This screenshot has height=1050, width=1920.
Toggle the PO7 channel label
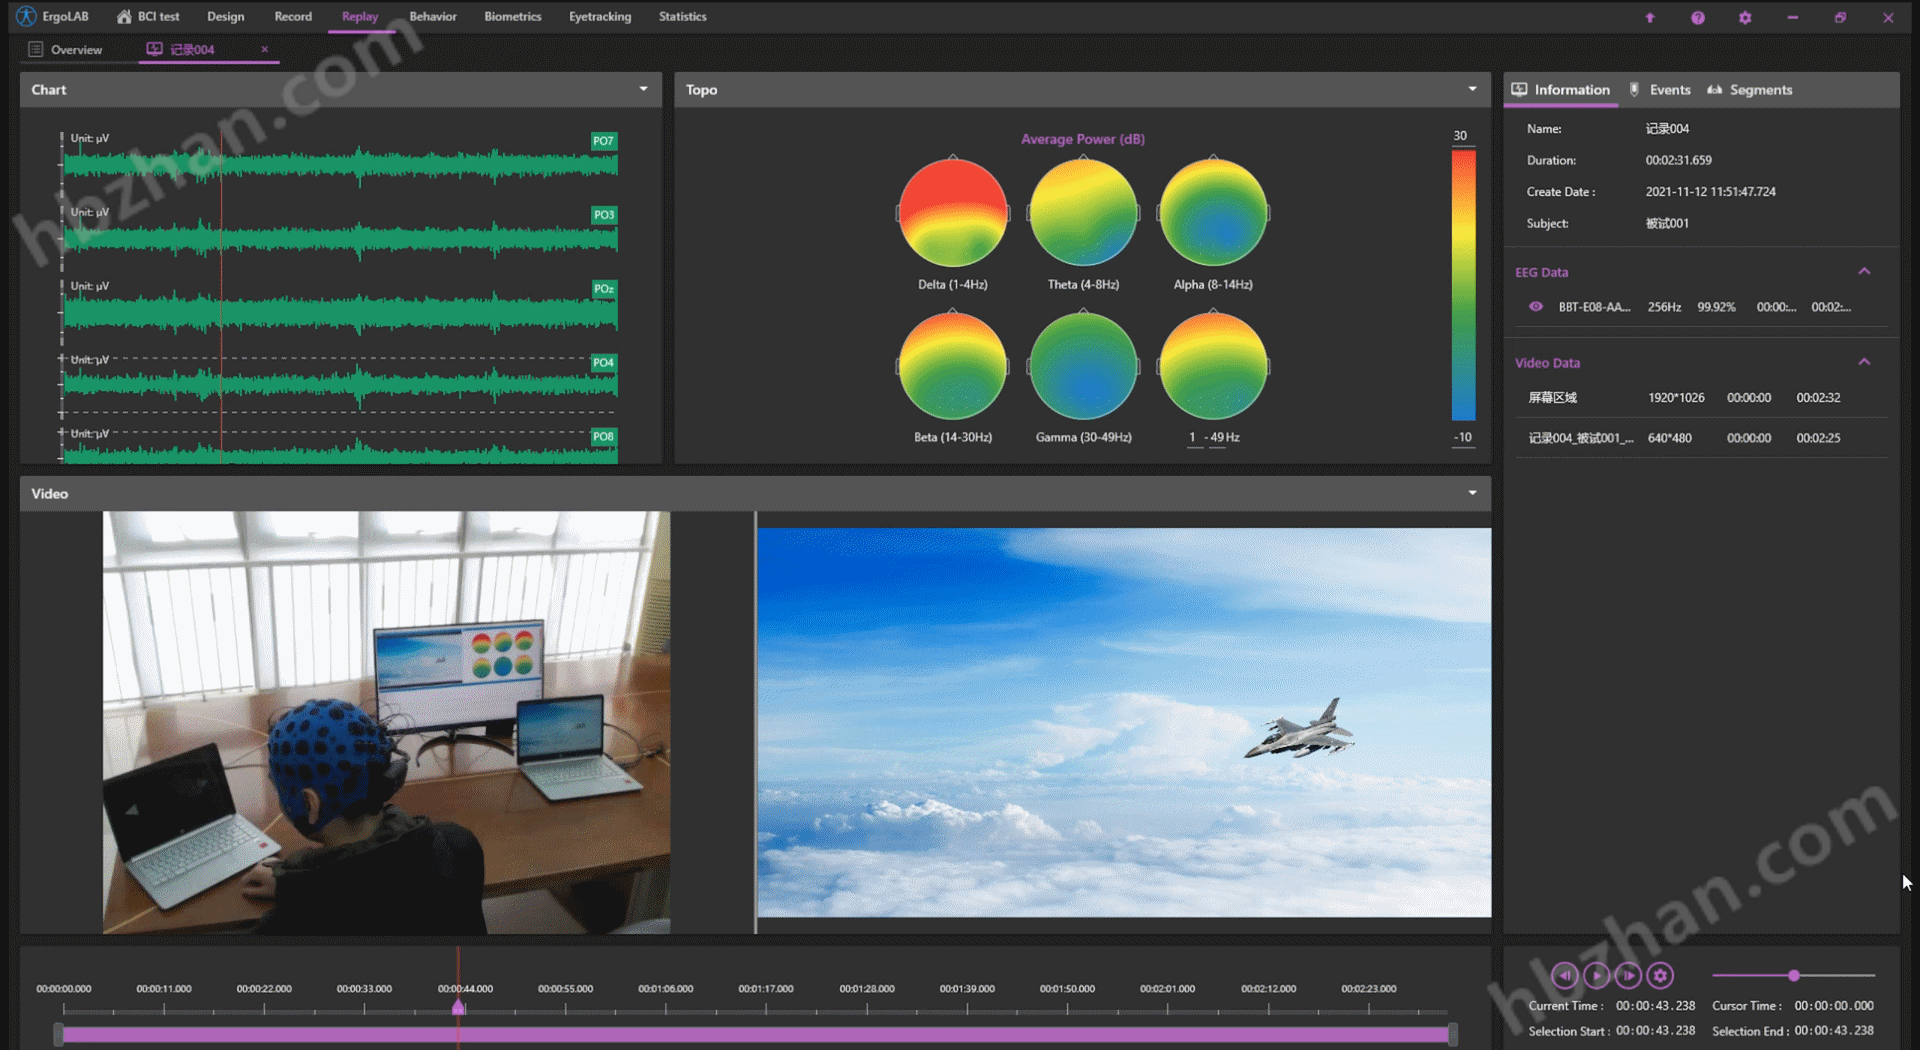click(x=603, y=141)
